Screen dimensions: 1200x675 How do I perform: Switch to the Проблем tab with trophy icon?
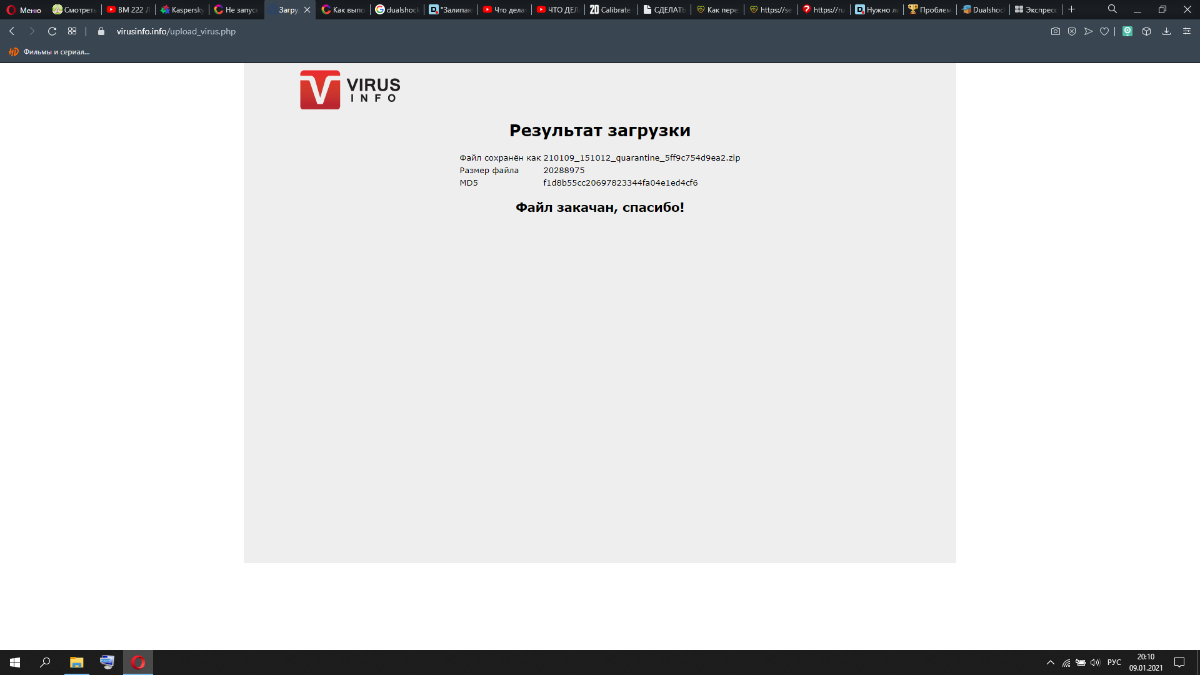coord(930,9)
